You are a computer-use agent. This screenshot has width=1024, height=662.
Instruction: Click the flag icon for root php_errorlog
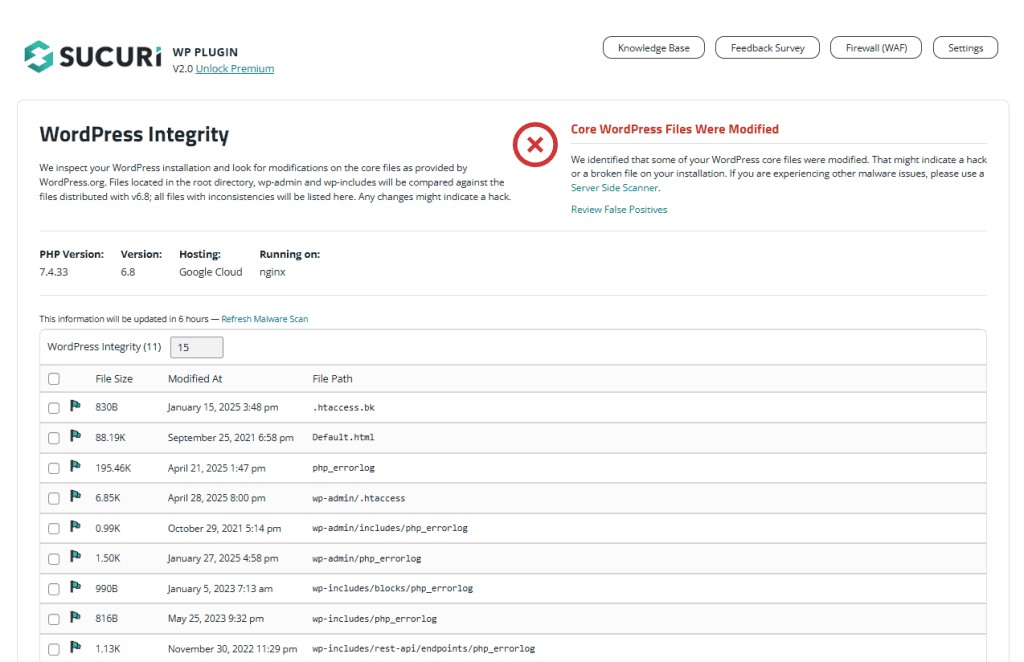point(76,467)
